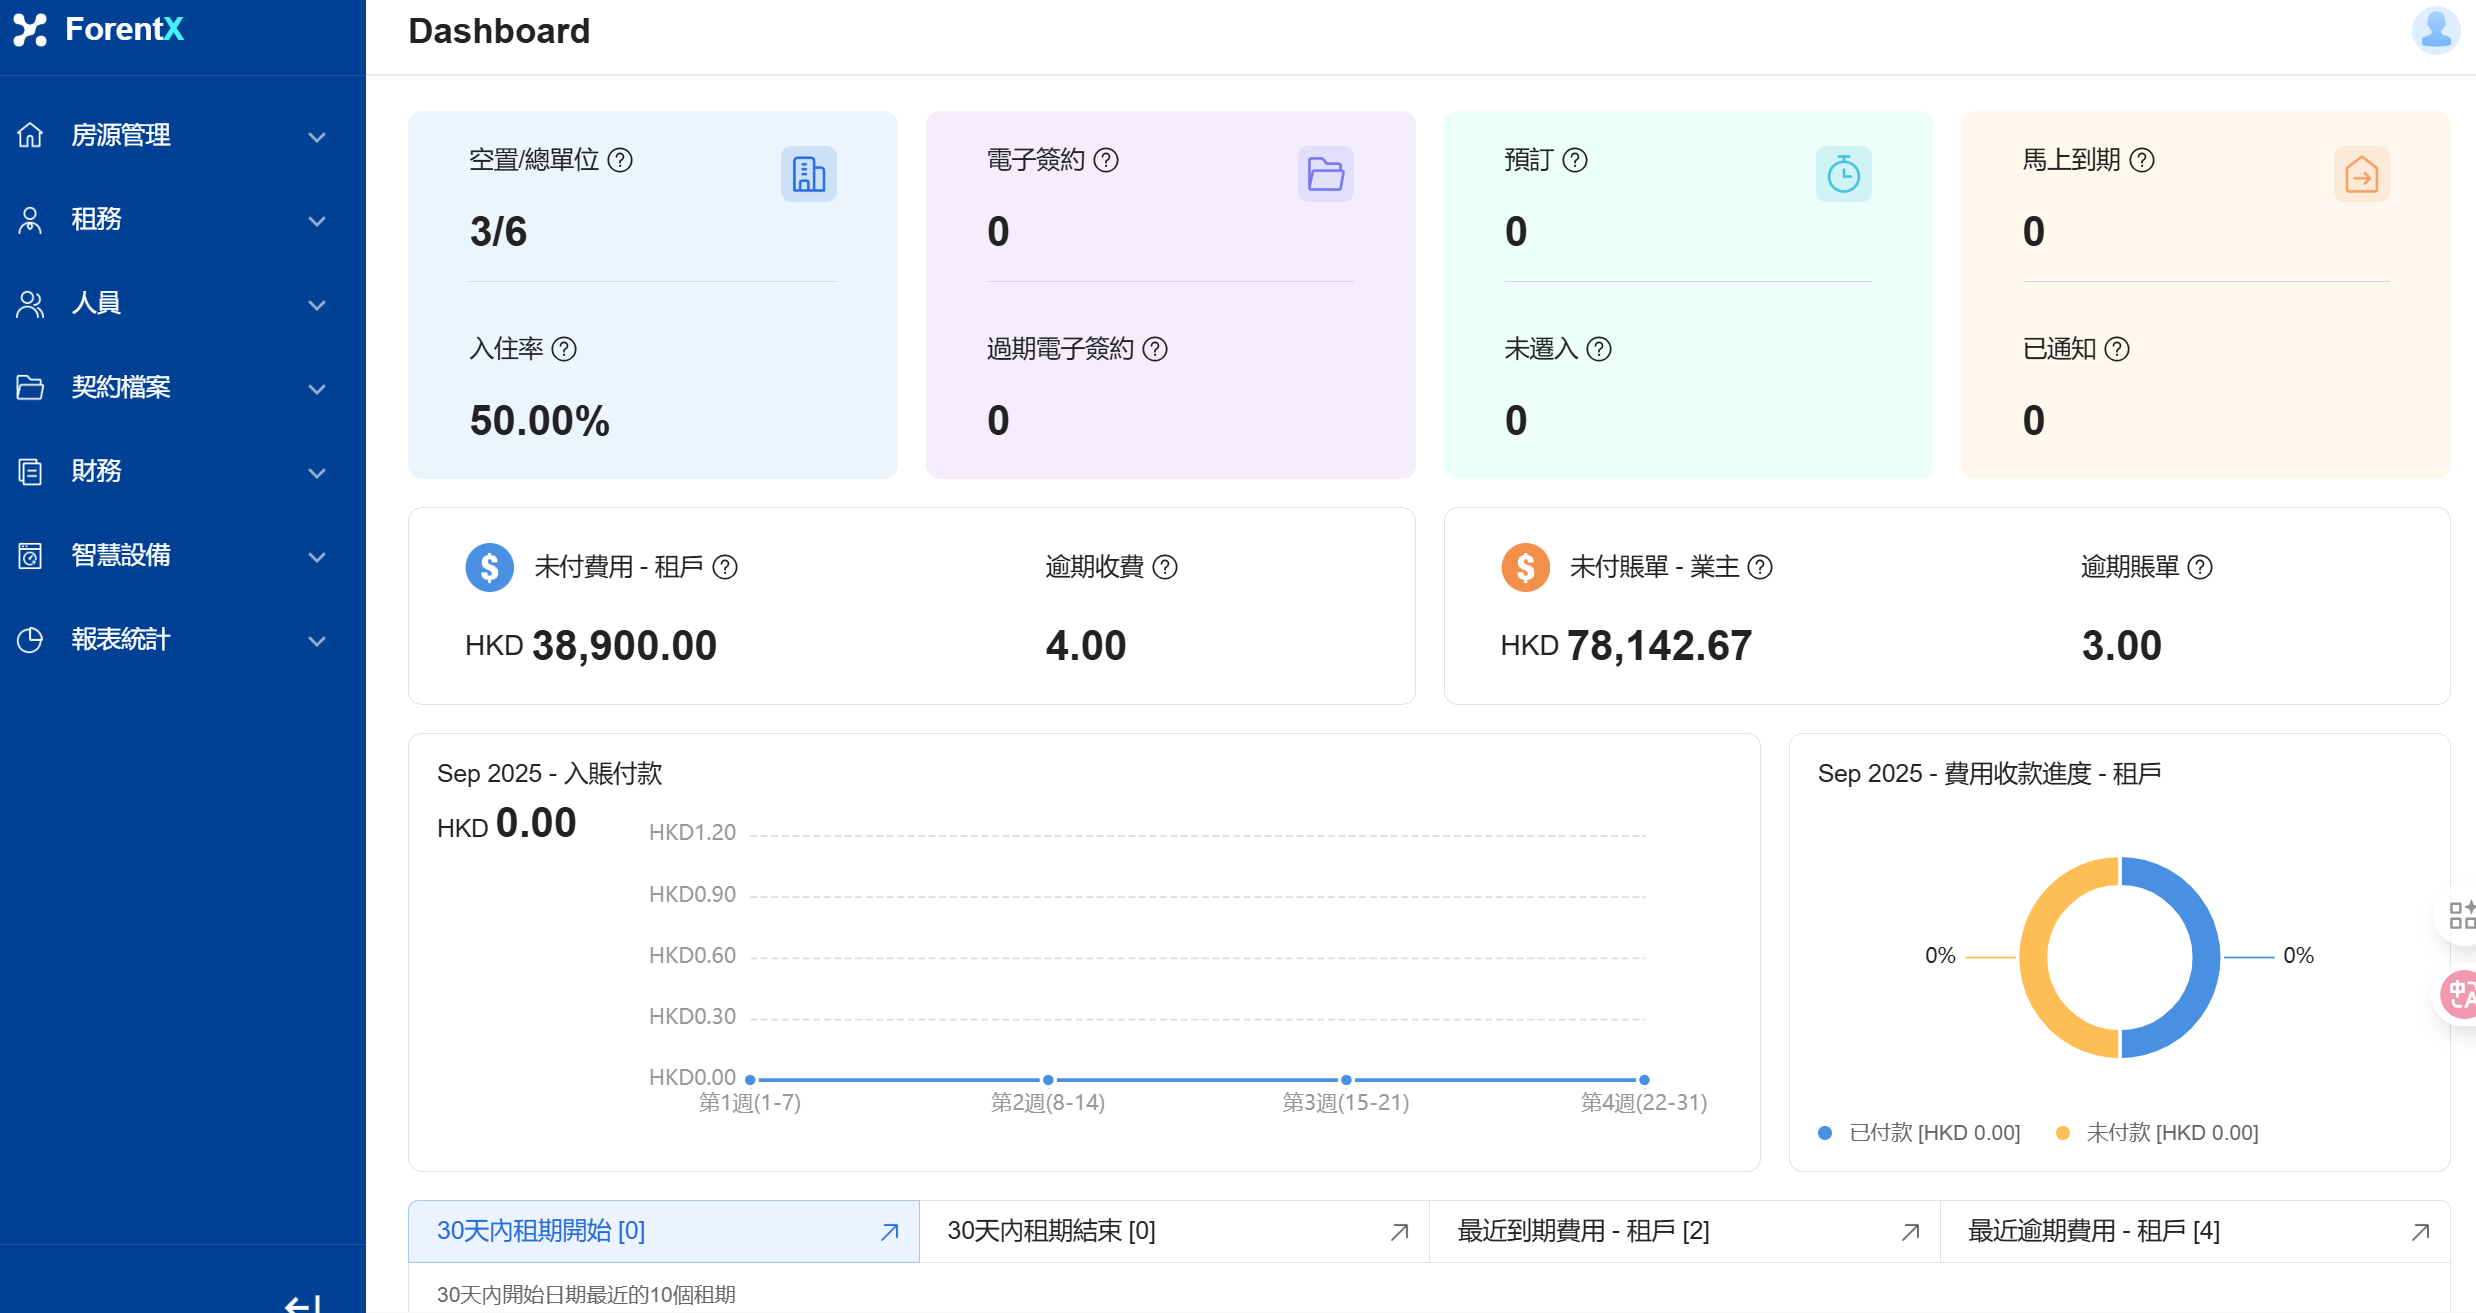The height and width of the screenshot is (1313, 2476).
Task: Toggle the 已付款 legend item in donut chart
Action: coord(1920,1133)
